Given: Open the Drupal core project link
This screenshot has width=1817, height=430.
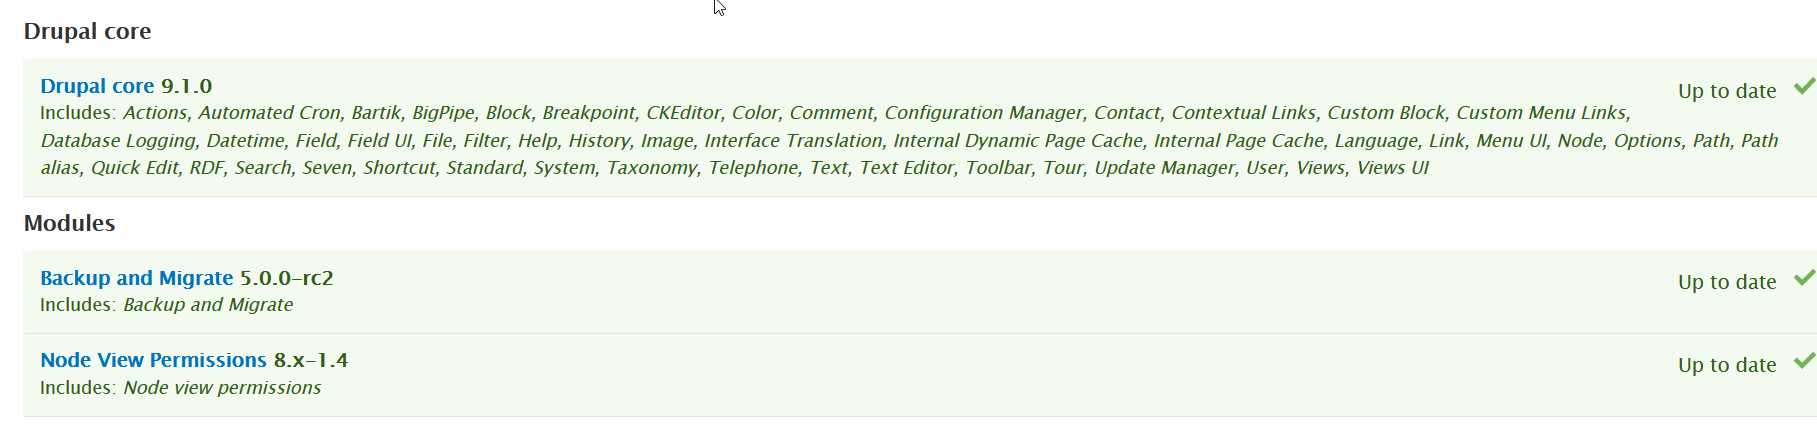Looking at the screenshot, I should tap(97, 86).
